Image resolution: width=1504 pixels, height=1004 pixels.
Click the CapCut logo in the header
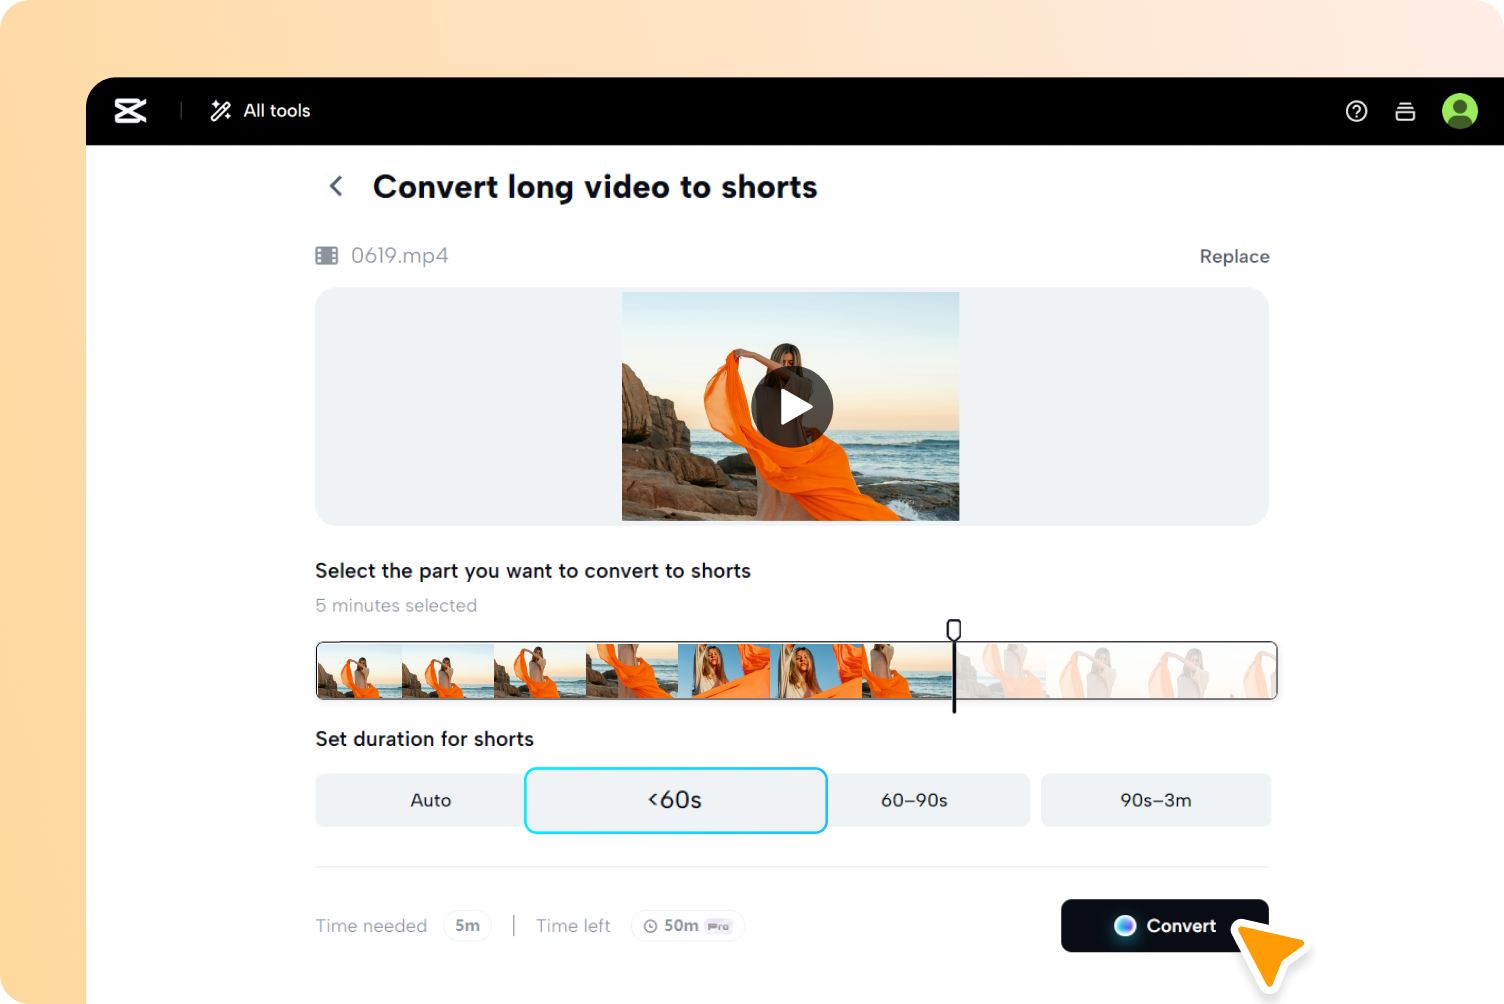[x=130, y=111]
